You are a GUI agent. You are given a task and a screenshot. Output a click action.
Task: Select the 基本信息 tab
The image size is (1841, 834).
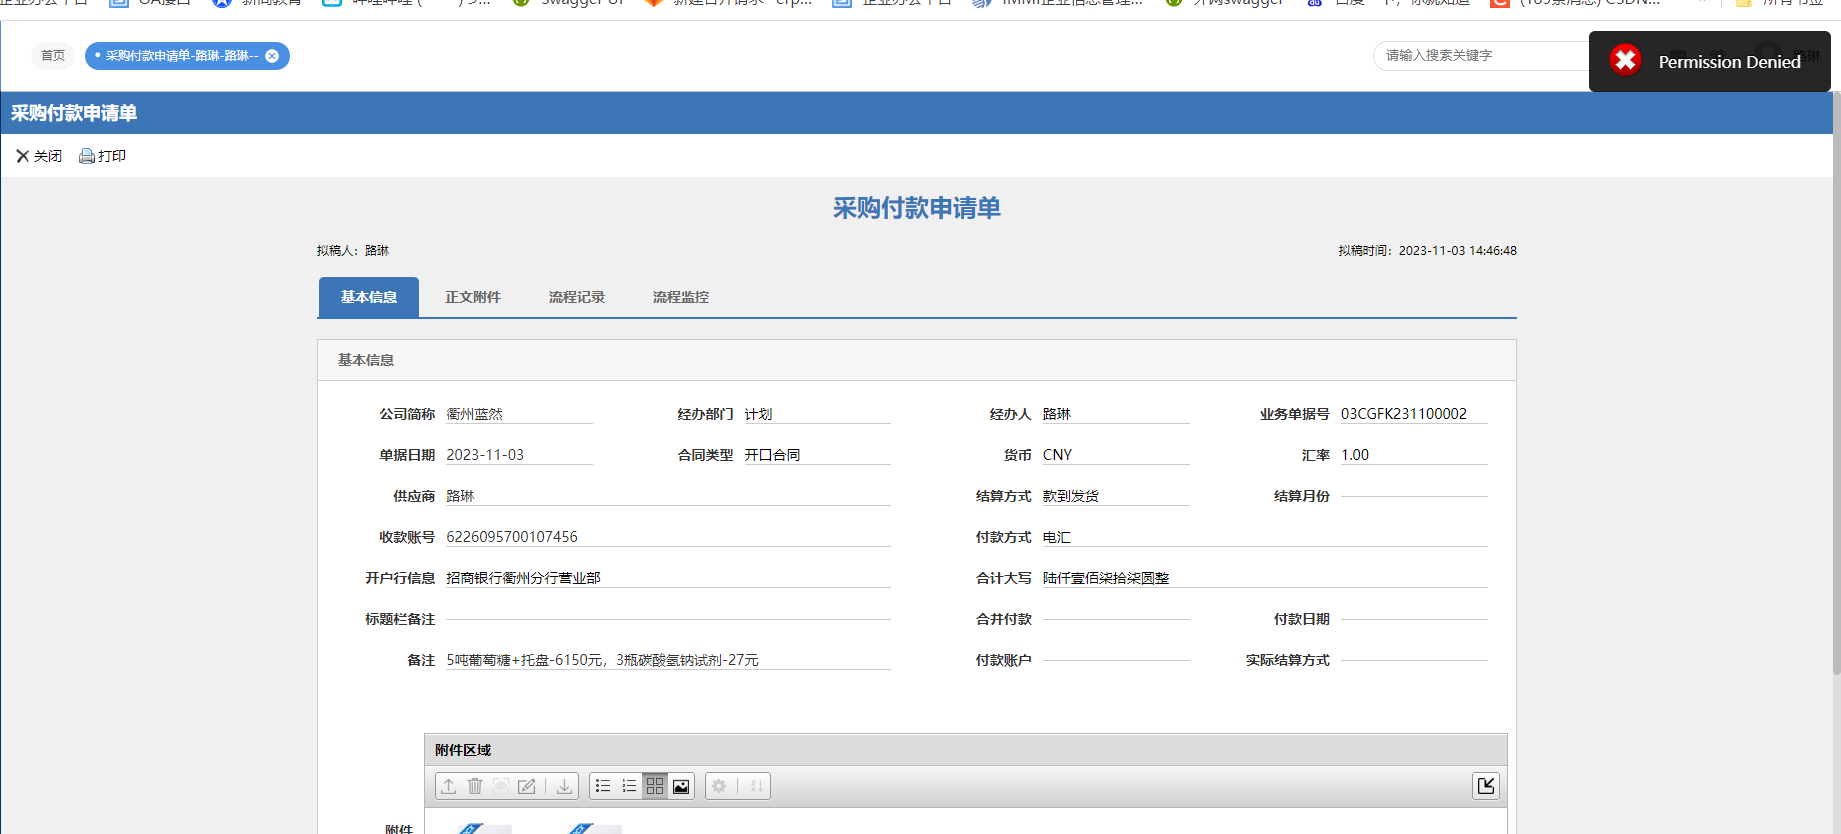(369, 297)
